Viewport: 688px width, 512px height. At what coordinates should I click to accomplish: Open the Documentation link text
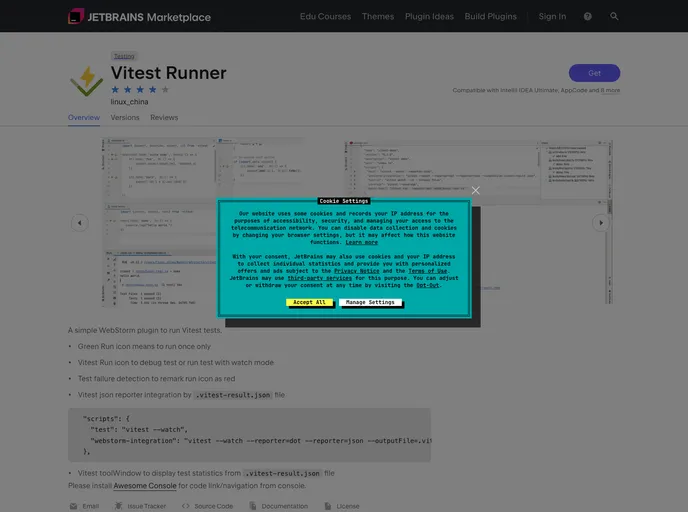[284, 506]
